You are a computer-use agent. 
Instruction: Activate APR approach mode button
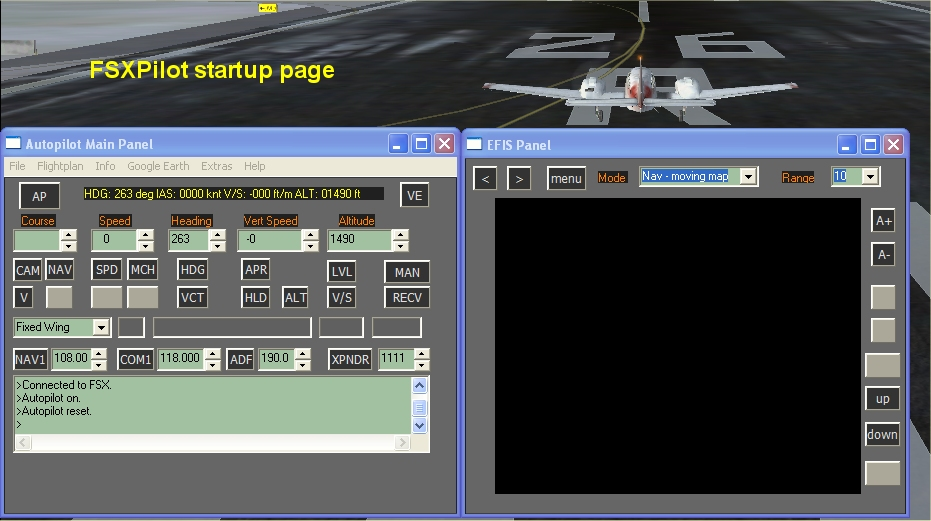256,270
